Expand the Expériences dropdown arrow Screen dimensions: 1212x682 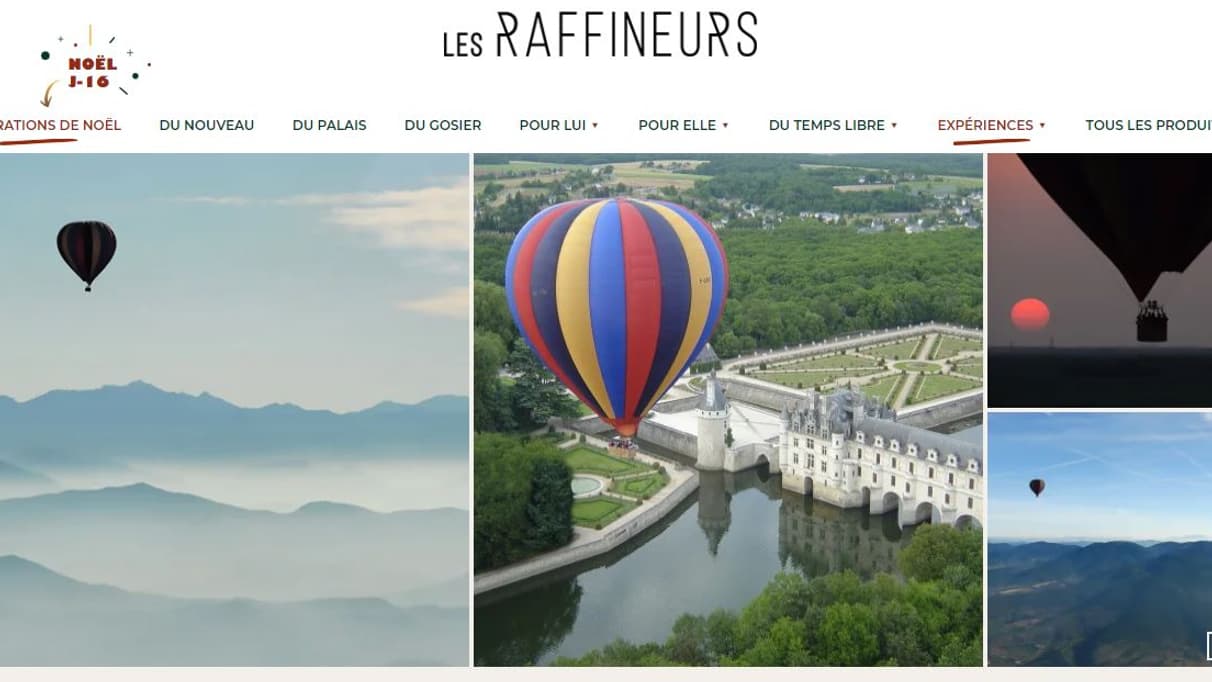click(1042, 126)
